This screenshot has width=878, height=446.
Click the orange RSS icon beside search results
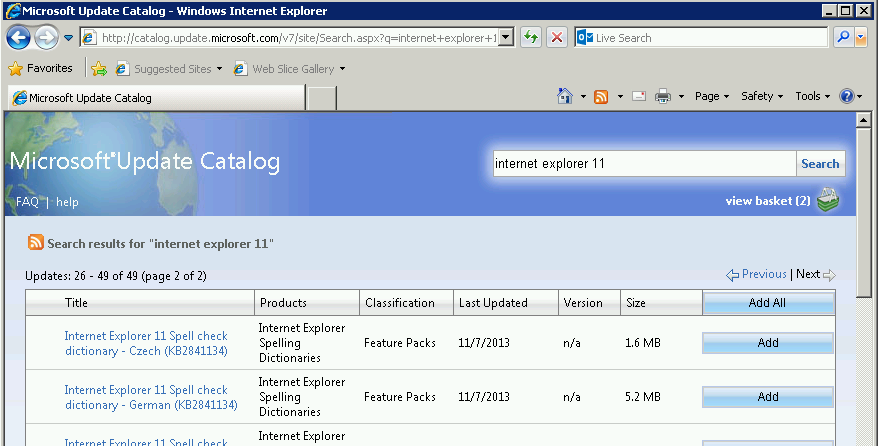[36, 242]
